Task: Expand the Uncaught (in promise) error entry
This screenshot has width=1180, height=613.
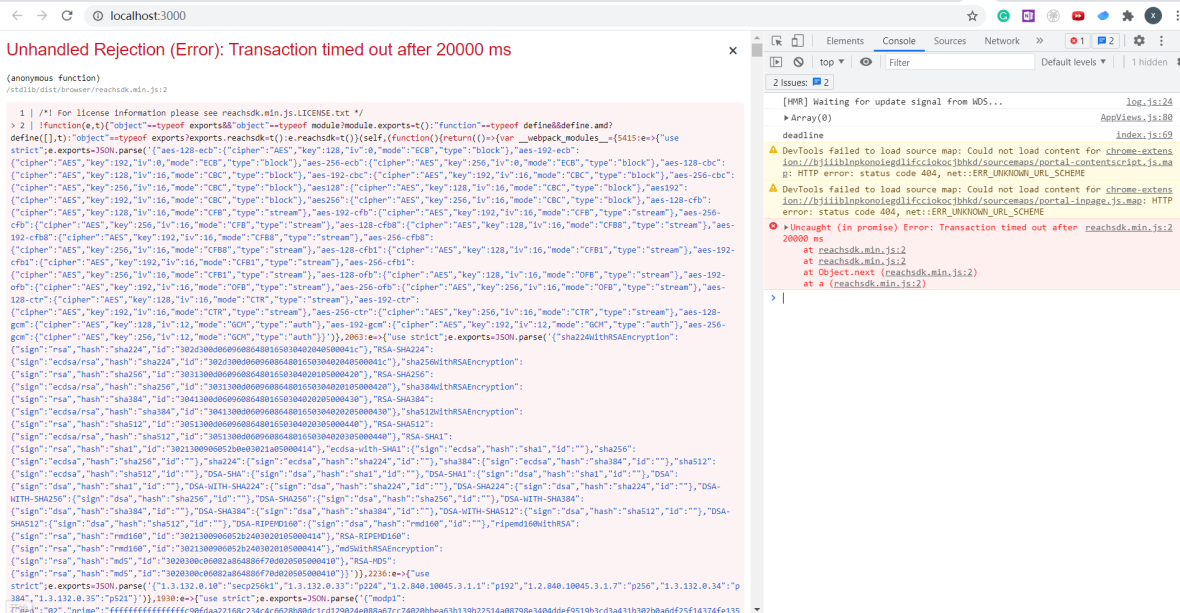Action: [786, 227]
